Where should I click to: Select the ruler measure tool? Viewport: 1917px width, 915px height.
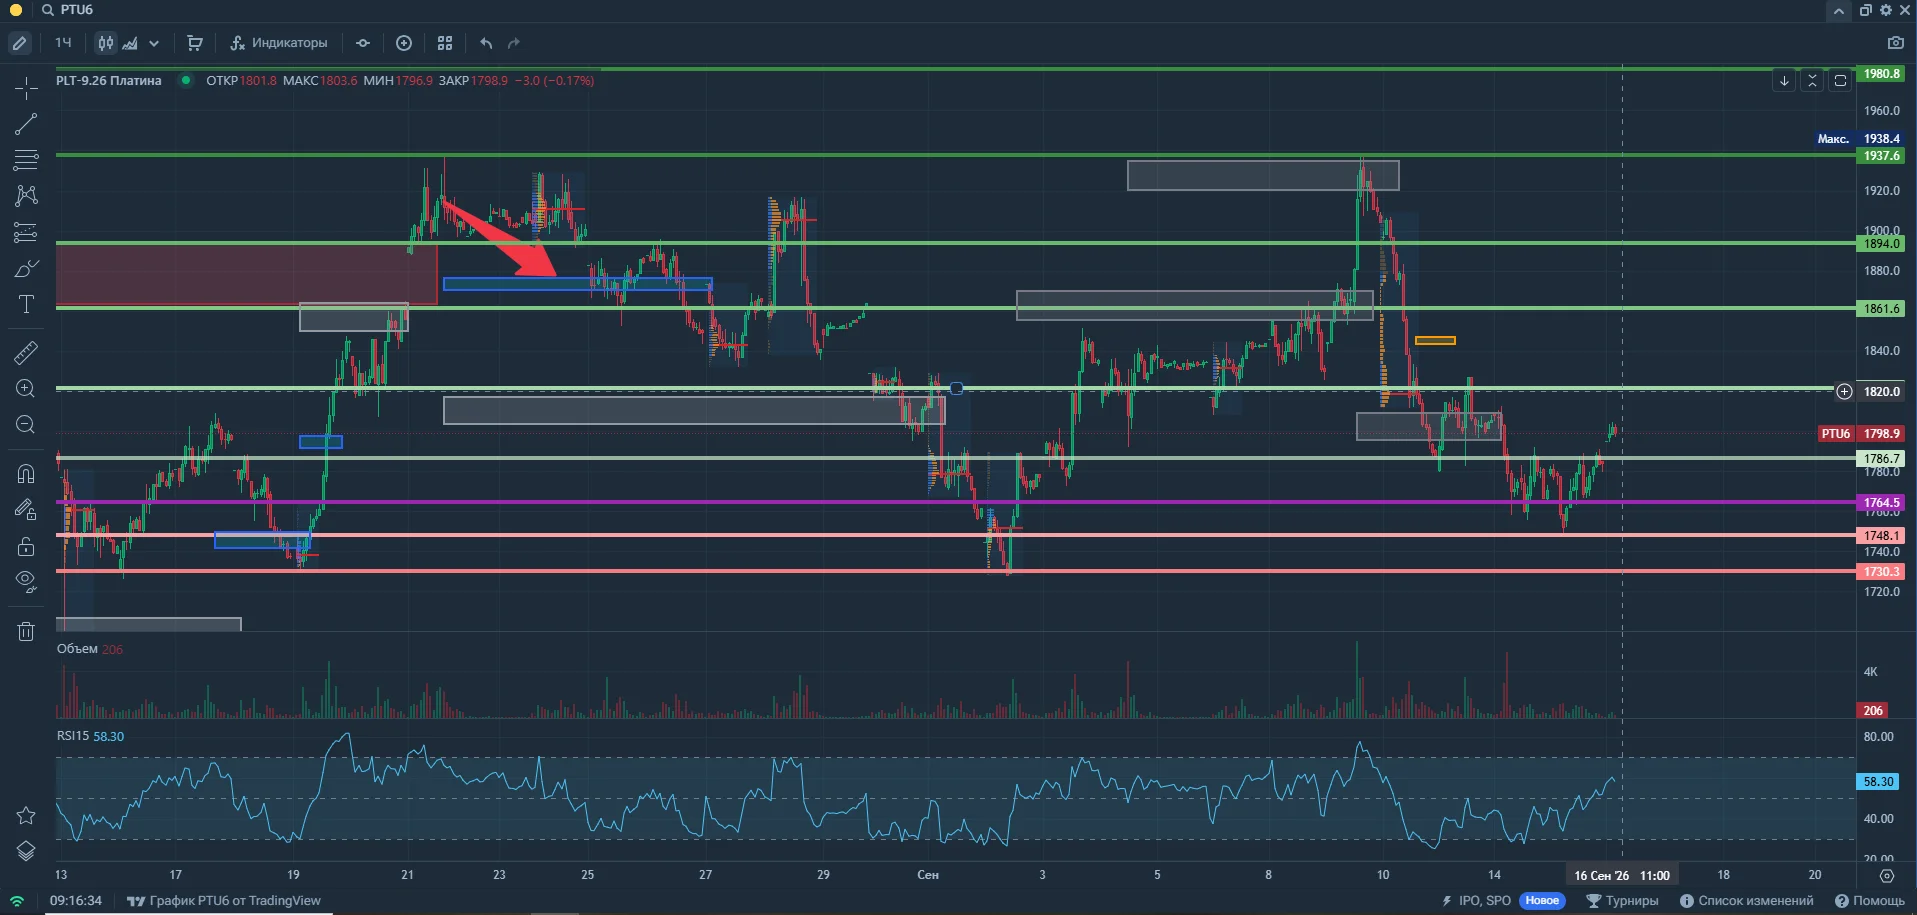click(x=26, y=352)
